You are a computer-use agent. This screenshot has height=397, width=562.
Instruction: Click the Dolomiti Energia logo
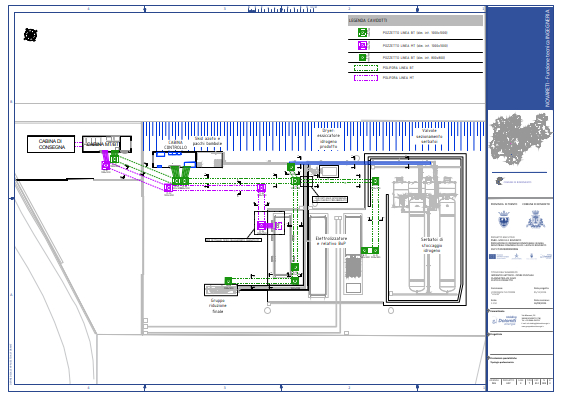(x=505, y=320)
